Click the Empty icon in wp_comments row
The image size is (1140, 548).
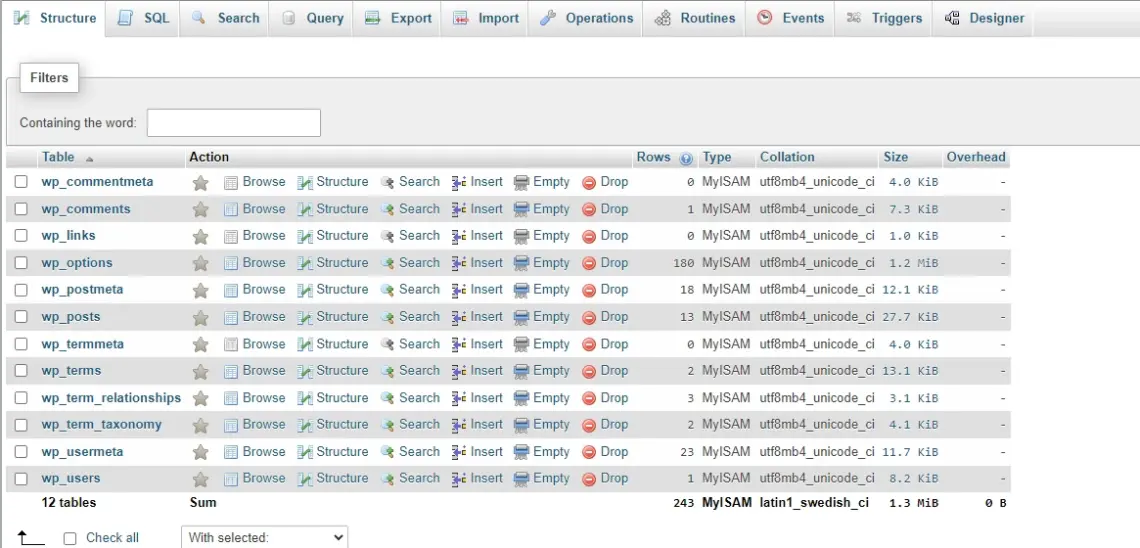tap(521, 209)
